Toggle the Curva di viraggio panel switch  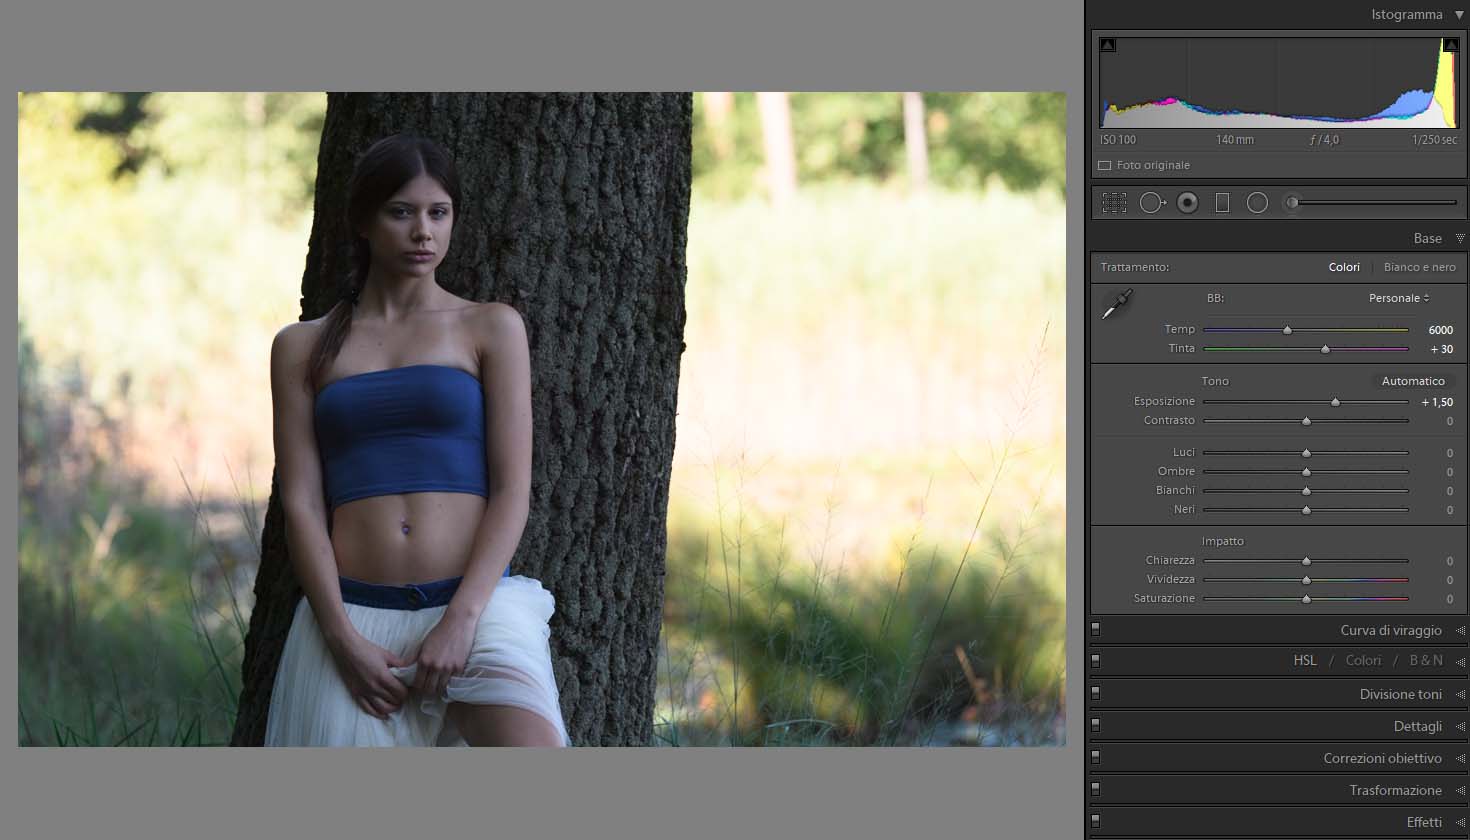[1096, 630]
